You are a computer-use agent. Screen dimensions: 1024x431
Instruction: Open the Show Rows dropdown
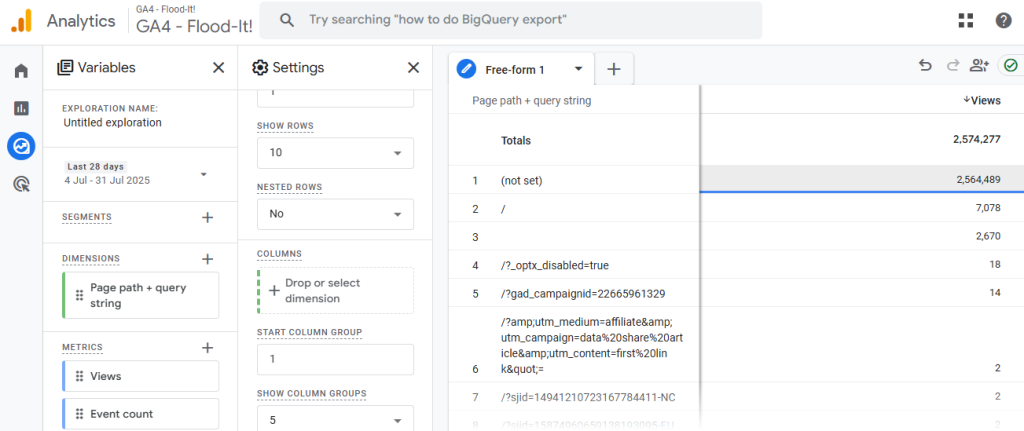click(x=334, y=153)
